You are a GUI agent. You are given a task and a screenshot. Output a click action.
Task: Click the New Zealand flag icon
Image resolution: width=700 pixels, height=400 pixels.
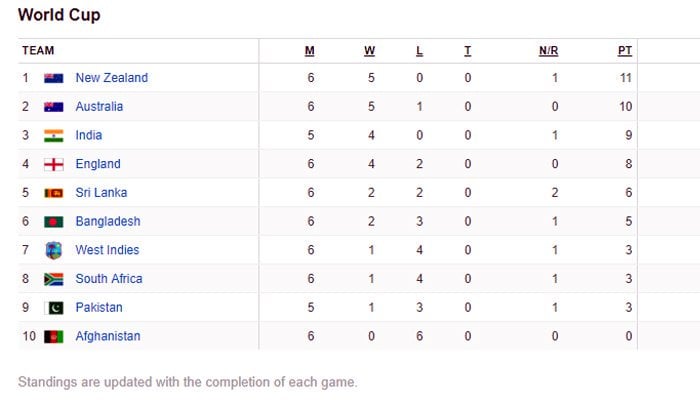click(x=54, y=78)
